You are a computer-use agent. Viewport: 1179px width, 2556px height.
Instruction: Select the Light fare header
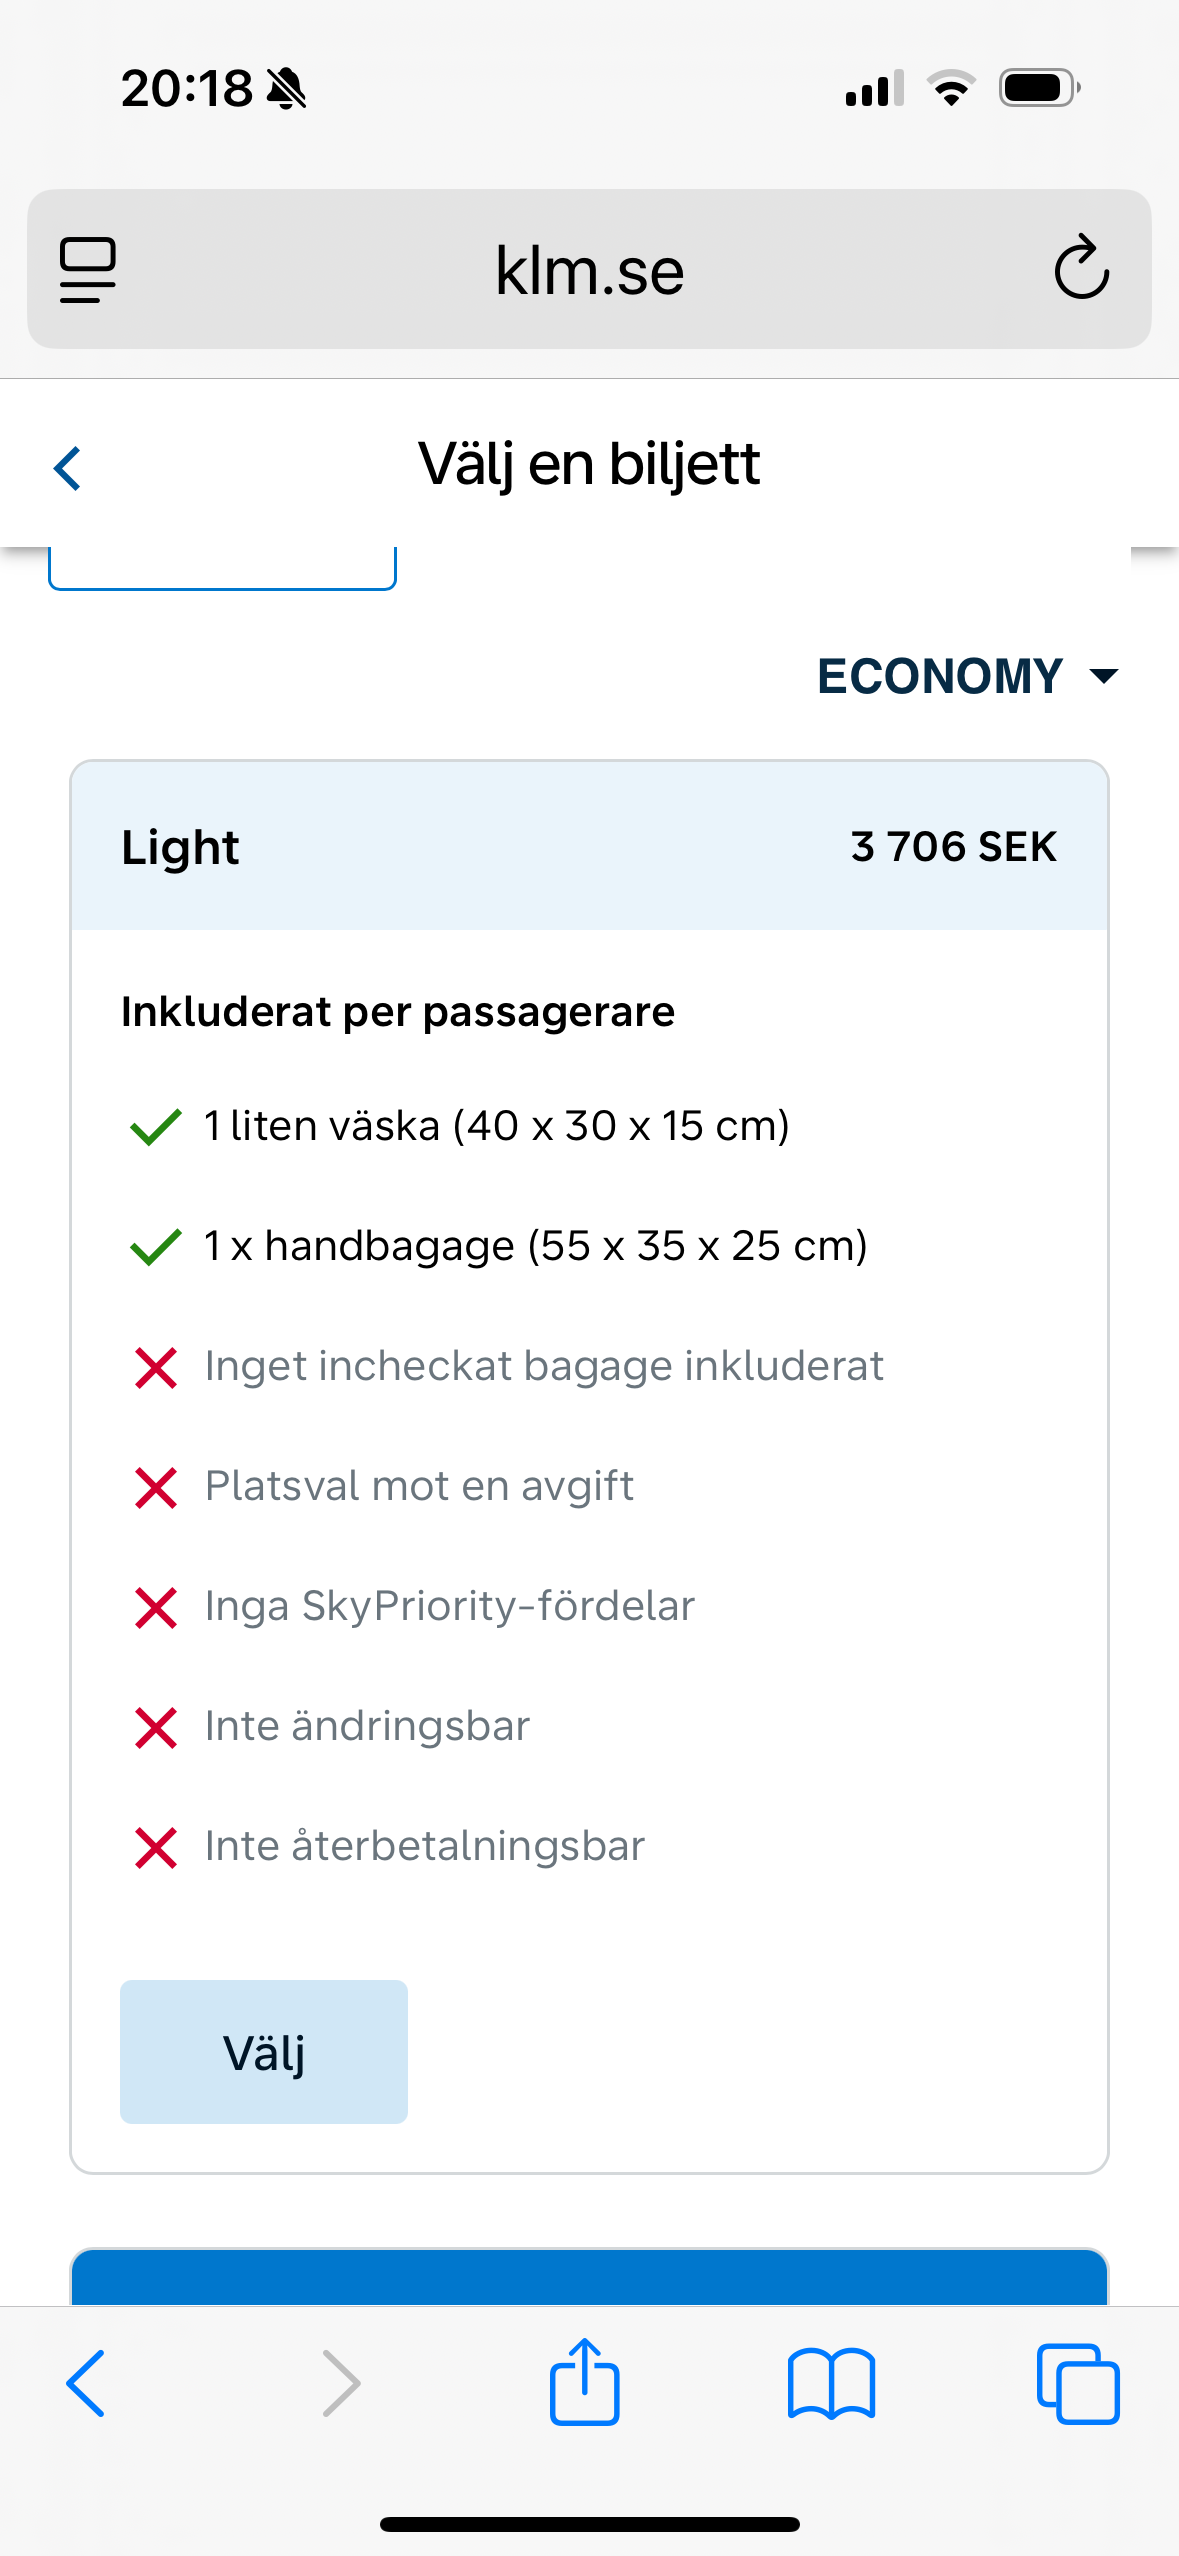(180, 847)
